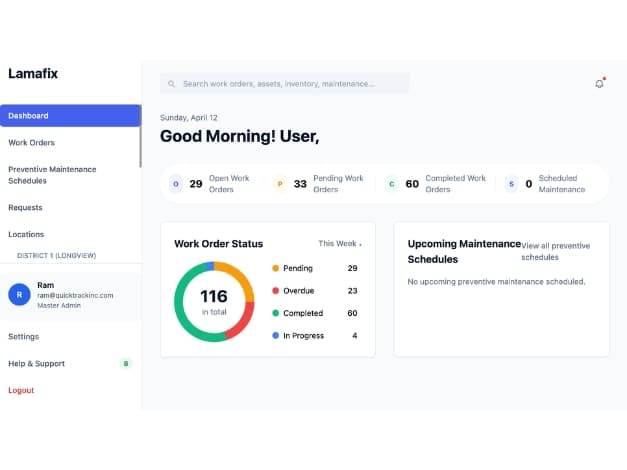Click the Completed legend label
This screenshot has height=470, width=627.
click(x=303, y=313)
